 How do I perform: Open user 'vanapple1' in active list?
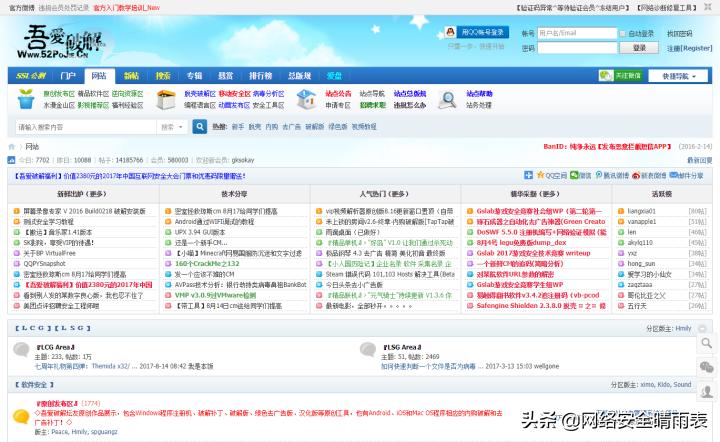coord(642,222)
